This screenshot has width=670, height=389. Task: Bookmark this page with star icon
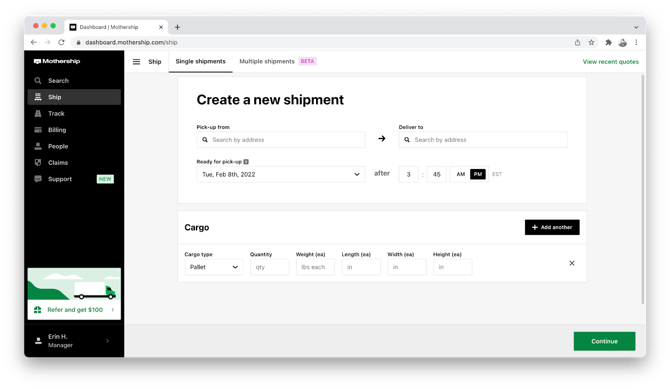point(591,42)
